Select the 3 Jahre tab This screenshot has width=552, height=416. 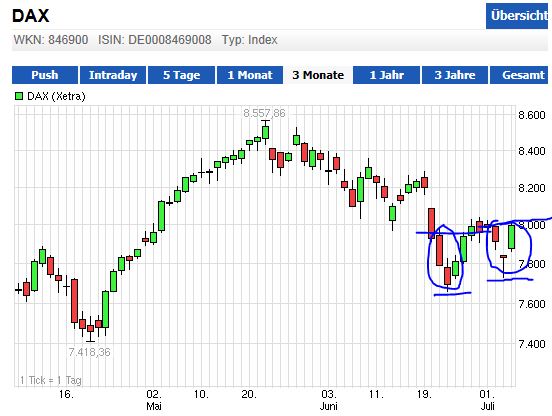[x=455, y=75]
